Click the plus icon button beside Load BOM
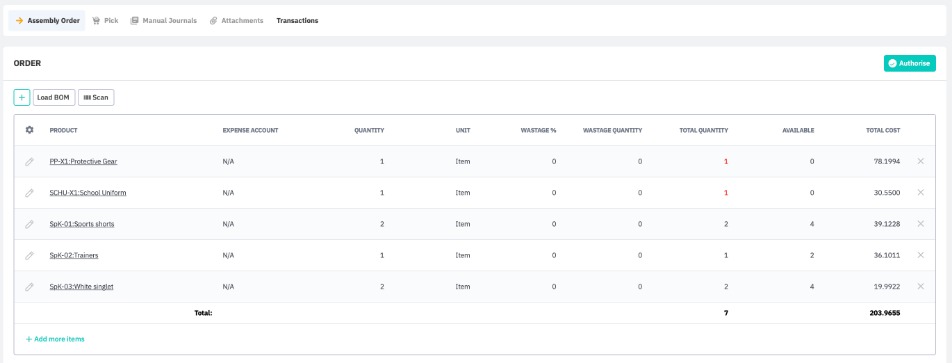952x363 pixels. point(22,97)
